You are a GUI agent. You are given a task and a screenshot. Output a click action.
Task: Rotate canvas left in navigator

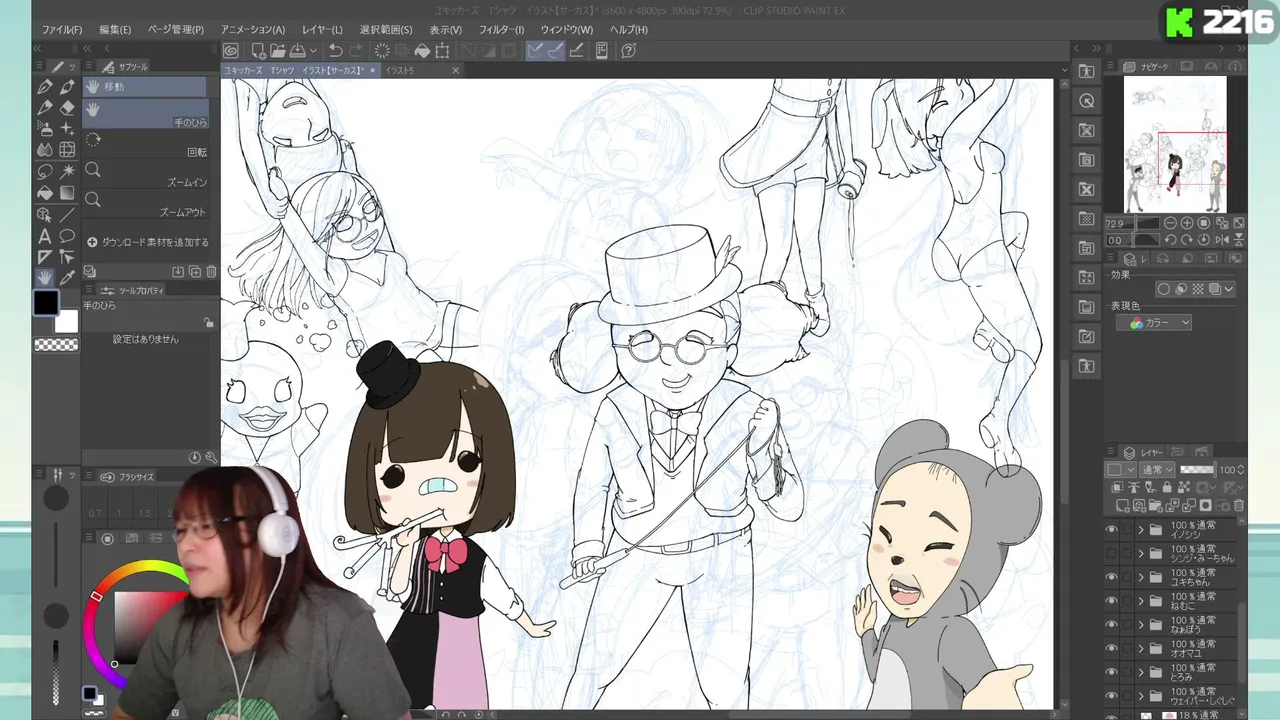pyautogui.click(x=1171, y=240)
